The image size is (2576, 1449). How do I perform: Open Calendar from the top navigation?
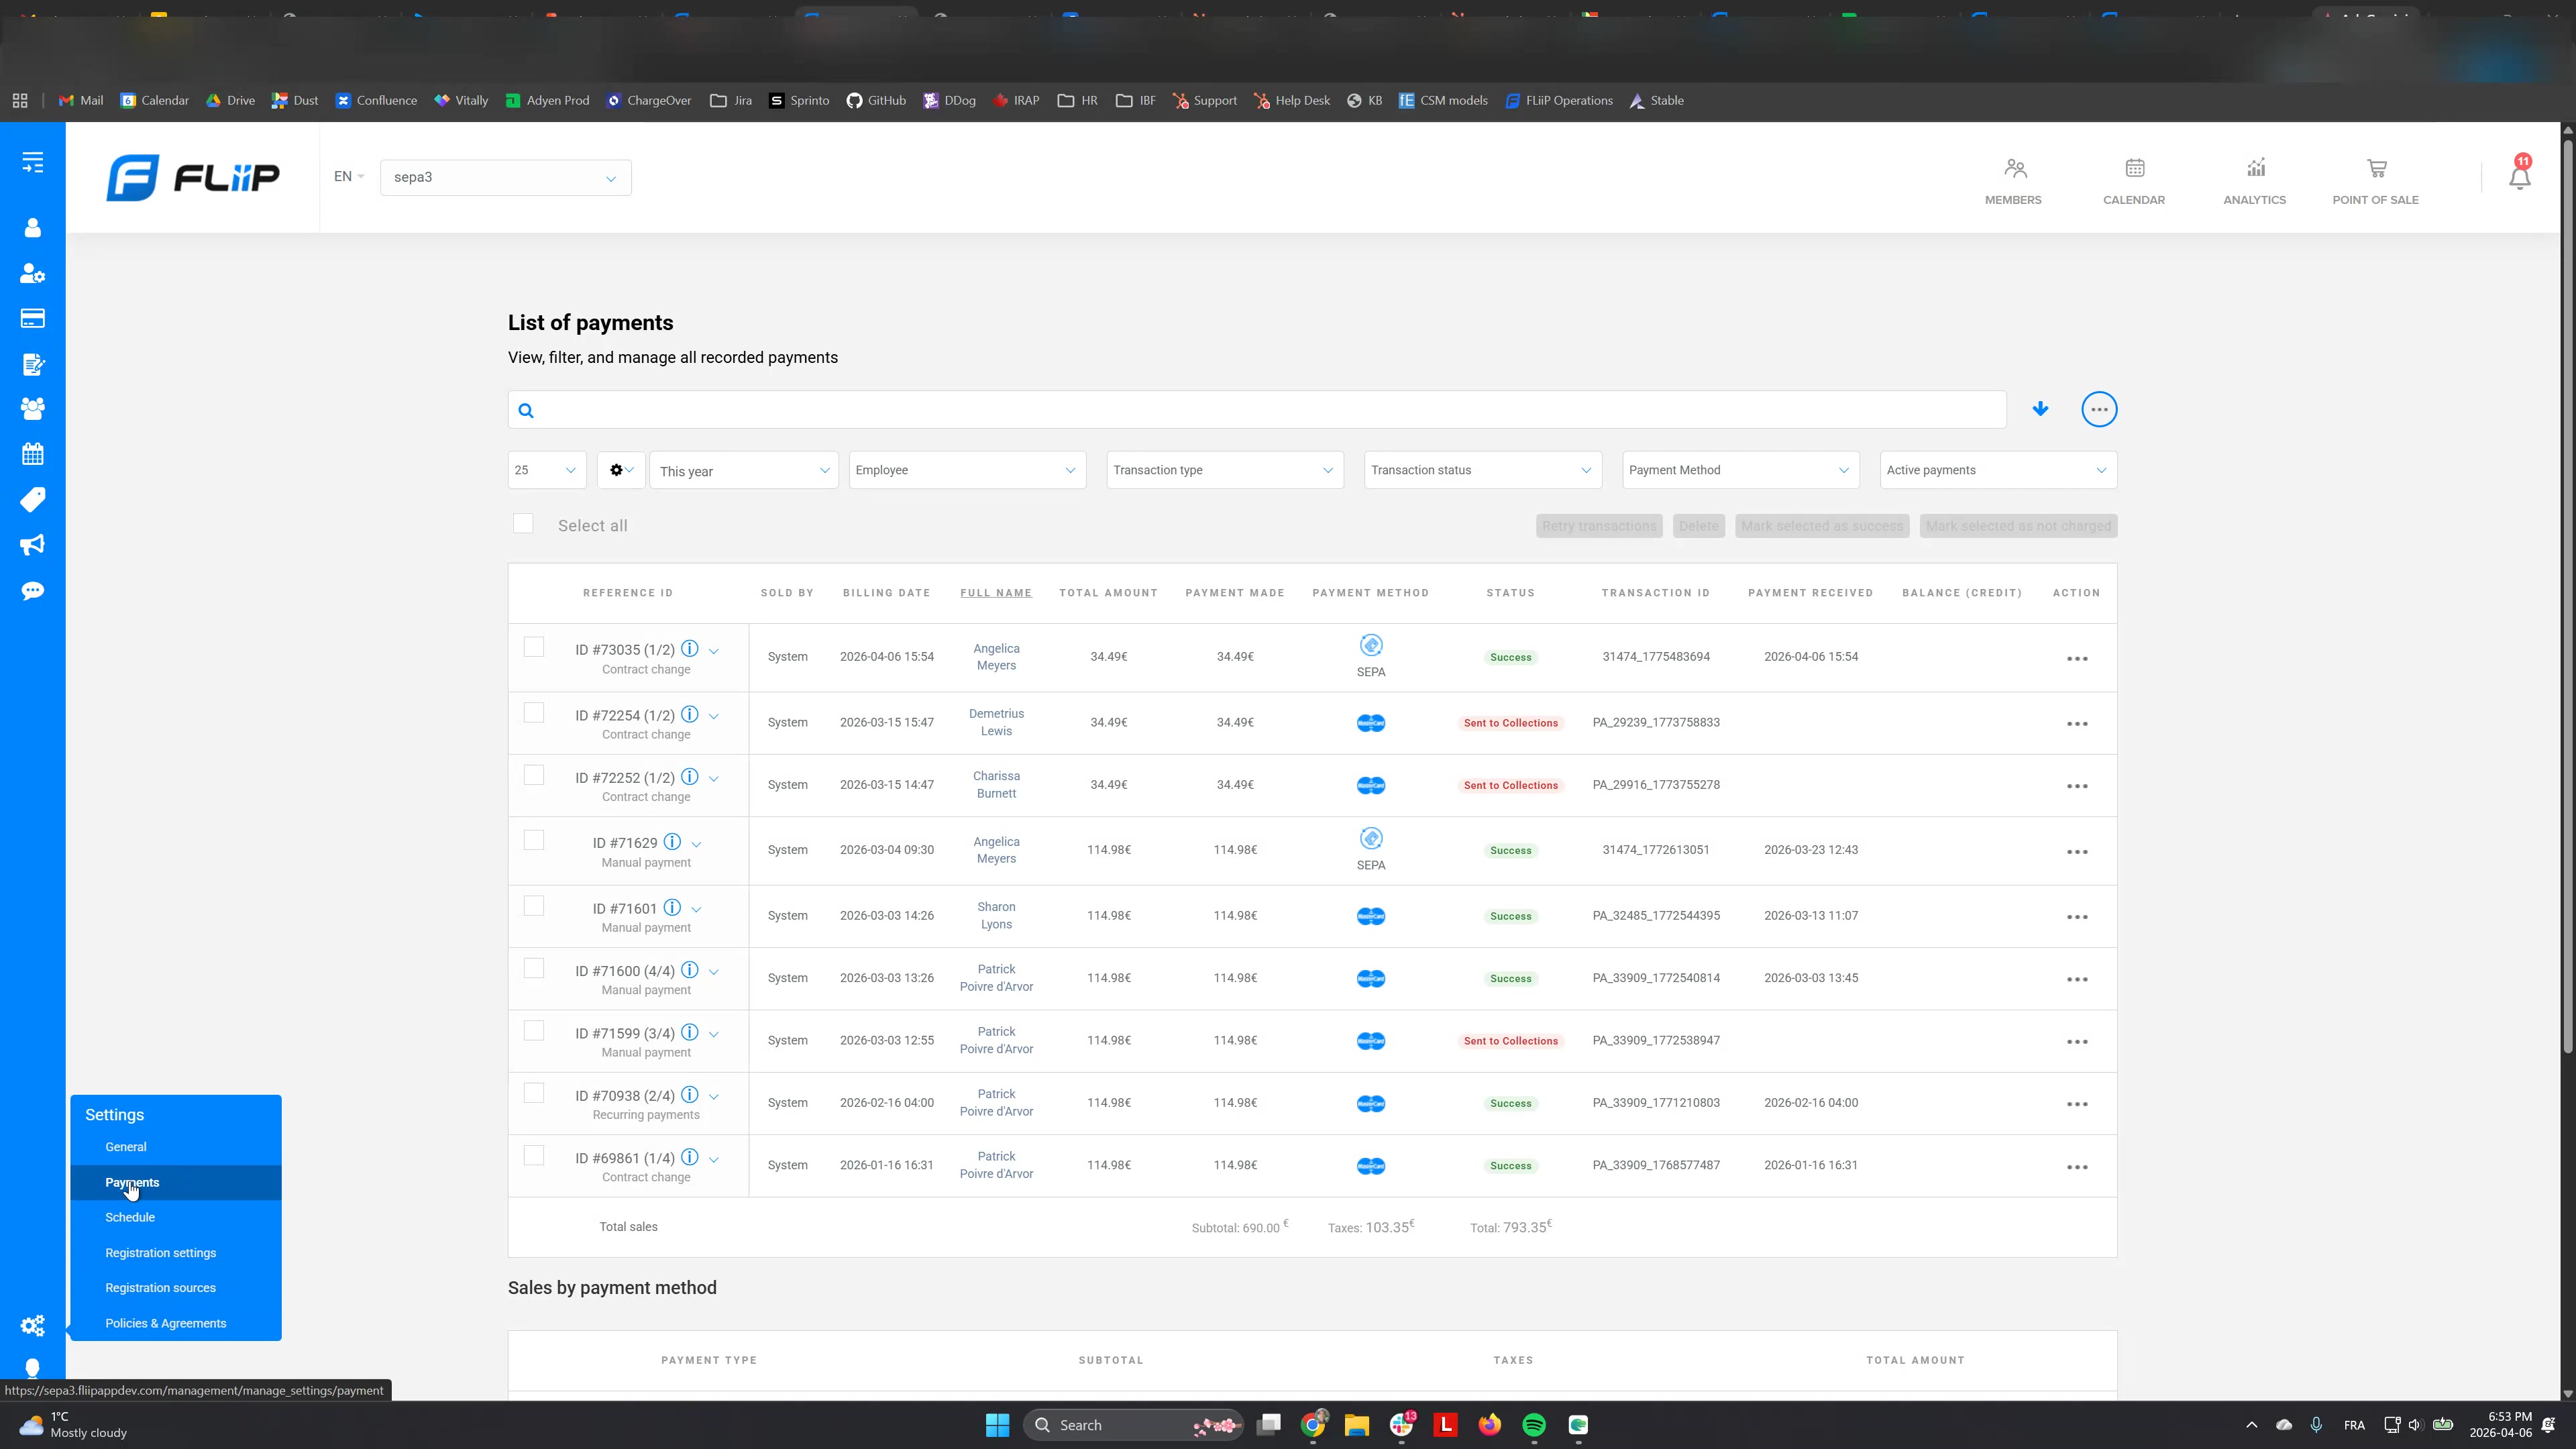pos(2134,181)
